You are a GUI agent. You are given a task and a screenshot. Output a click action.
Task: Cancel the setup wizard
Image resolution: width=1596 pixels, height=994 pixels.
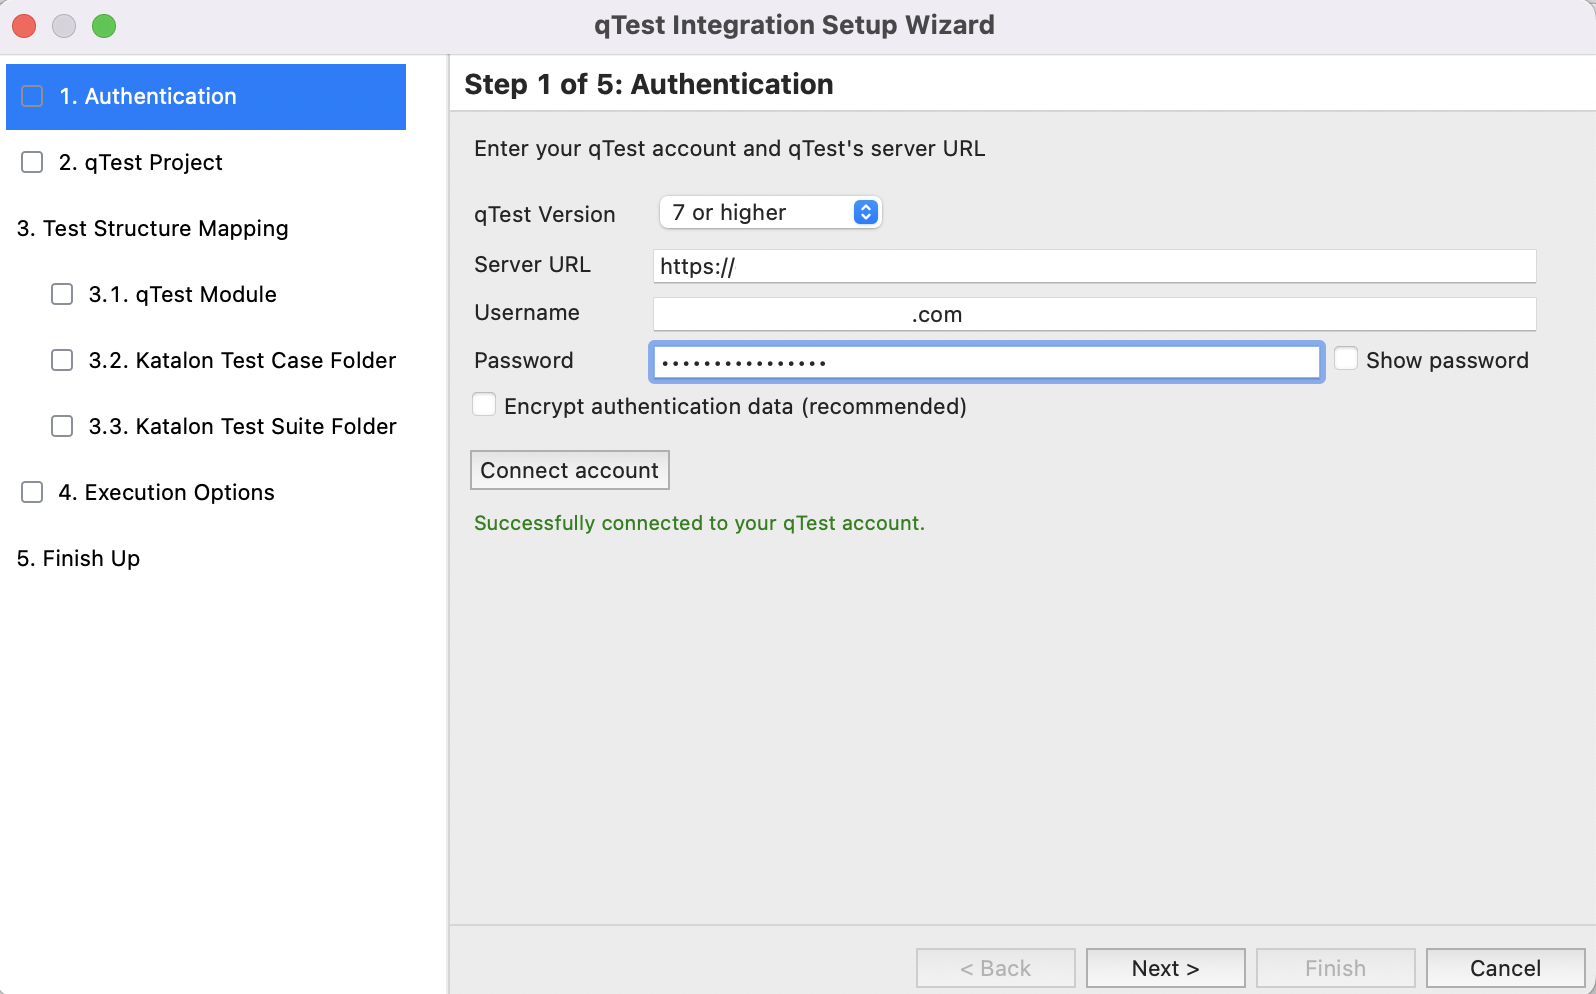pyautogui.click(x=1504, y=968)
